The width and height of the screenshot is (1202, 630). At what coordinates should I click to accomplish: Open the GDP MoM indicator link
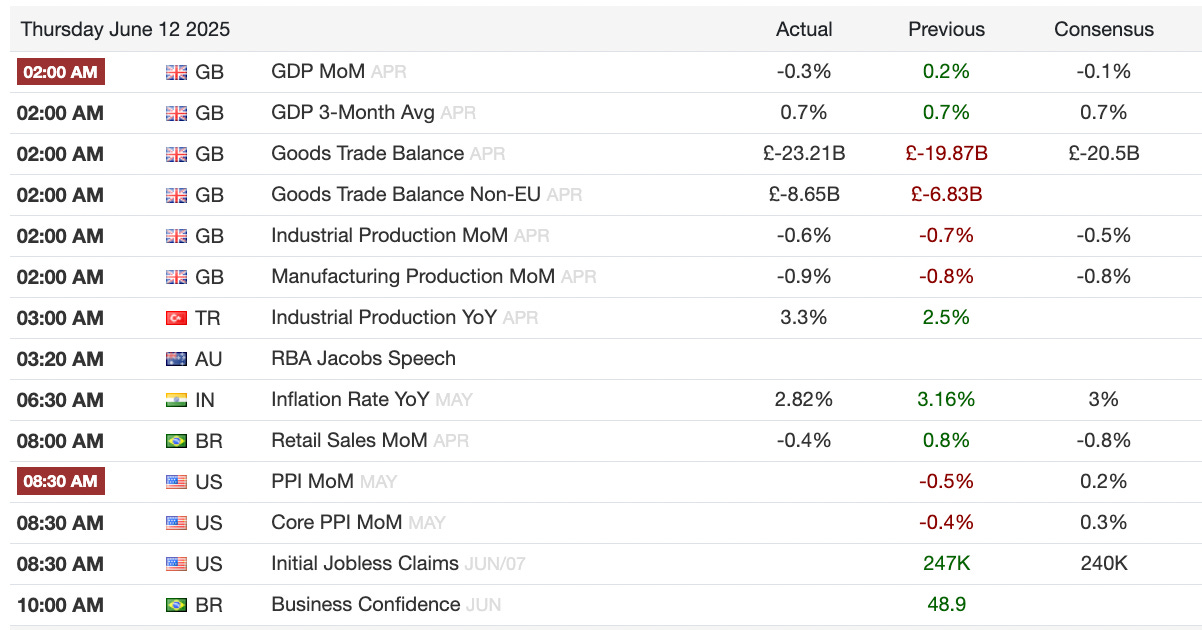[318, 72]
